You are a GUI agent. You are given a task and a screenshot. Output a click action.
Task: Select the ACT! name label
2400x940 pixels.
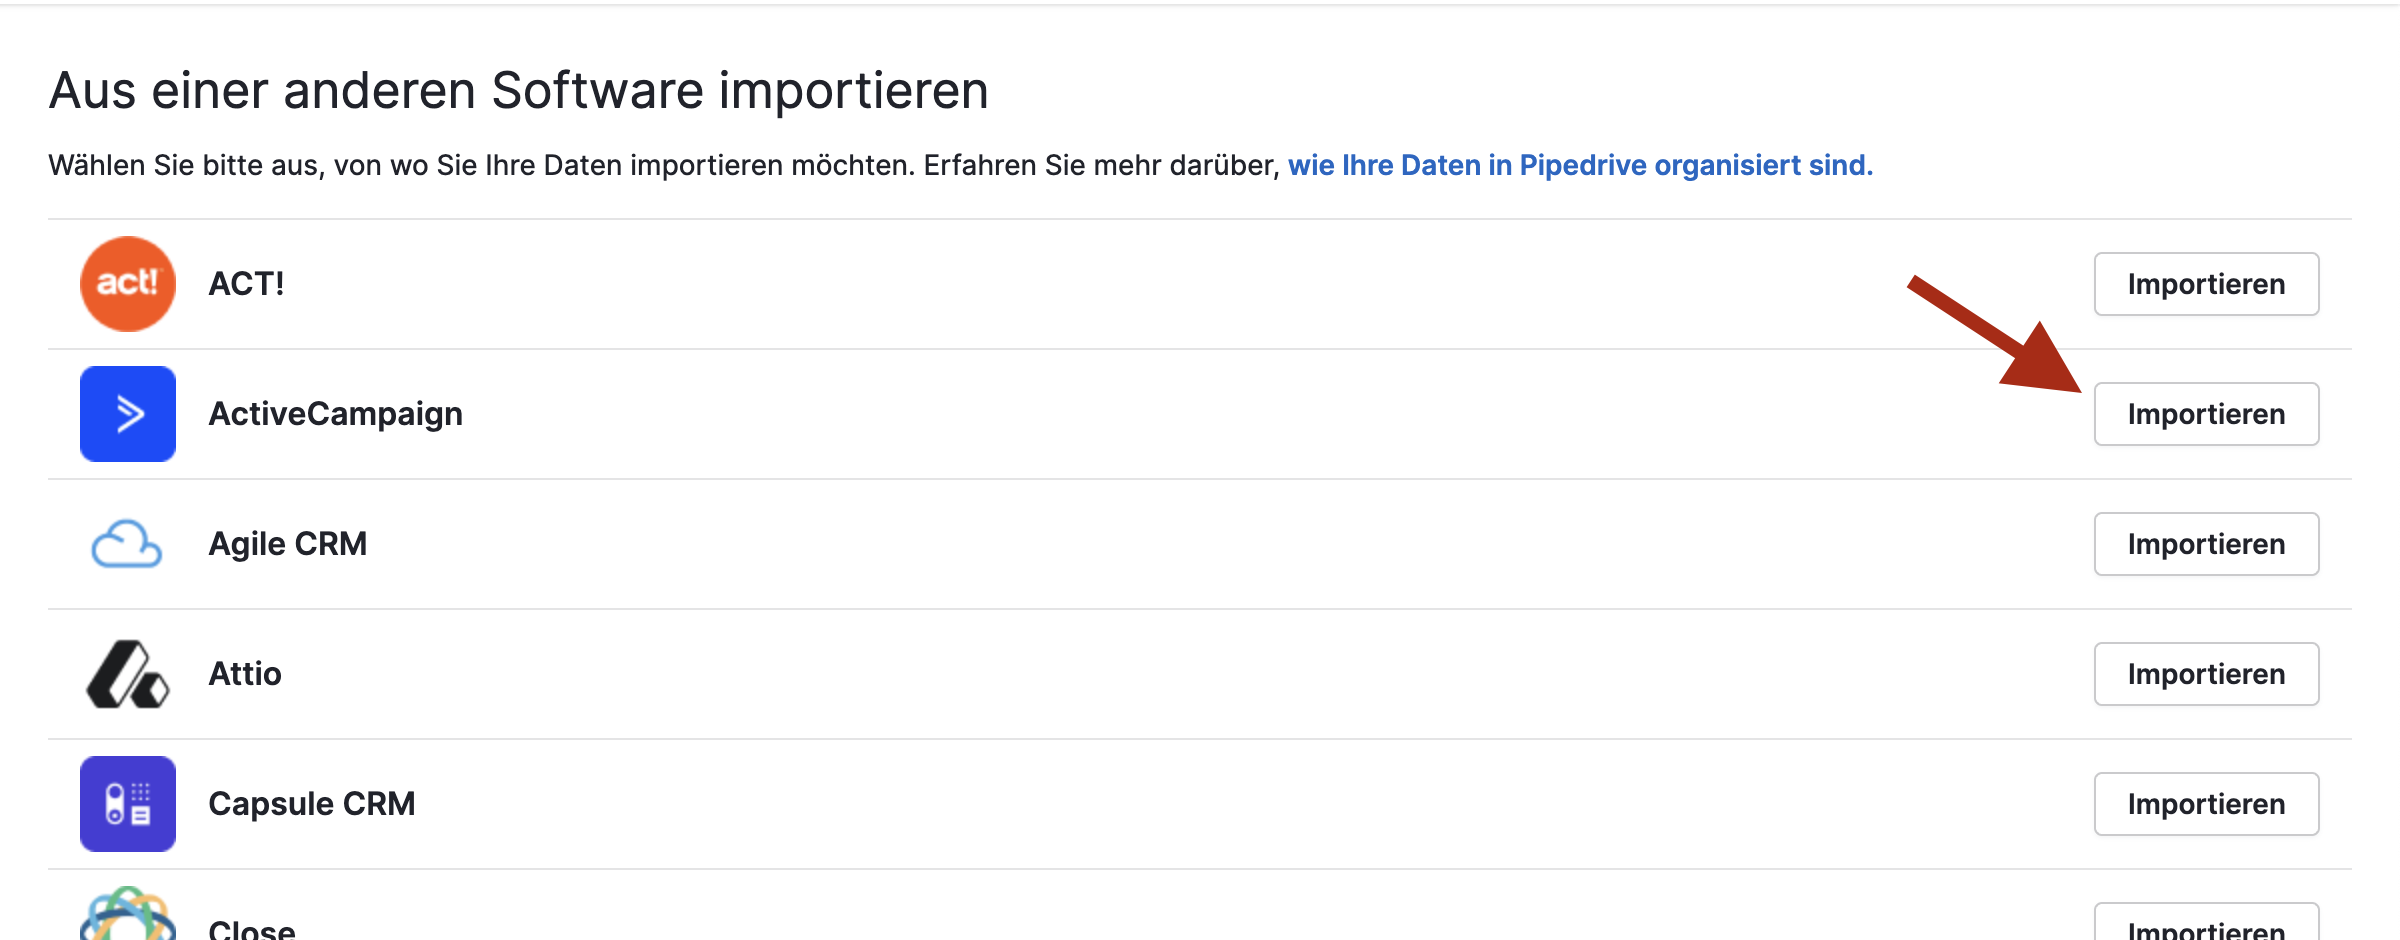point(246,284)
